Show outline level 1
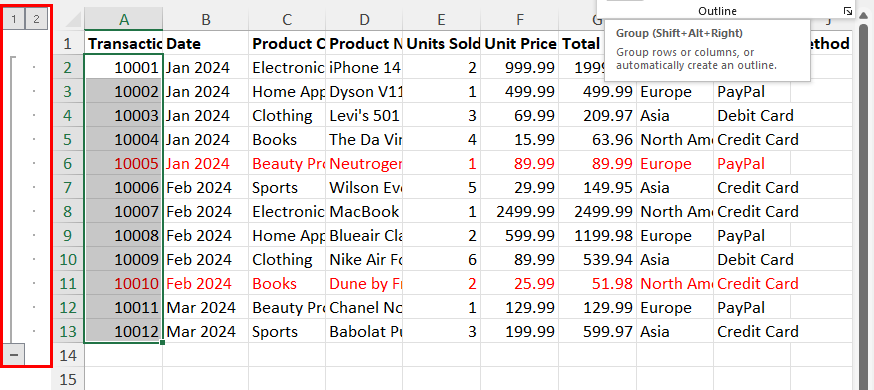Image resolution: width=874 pixels, height=390 pixels. pos(14,20)
